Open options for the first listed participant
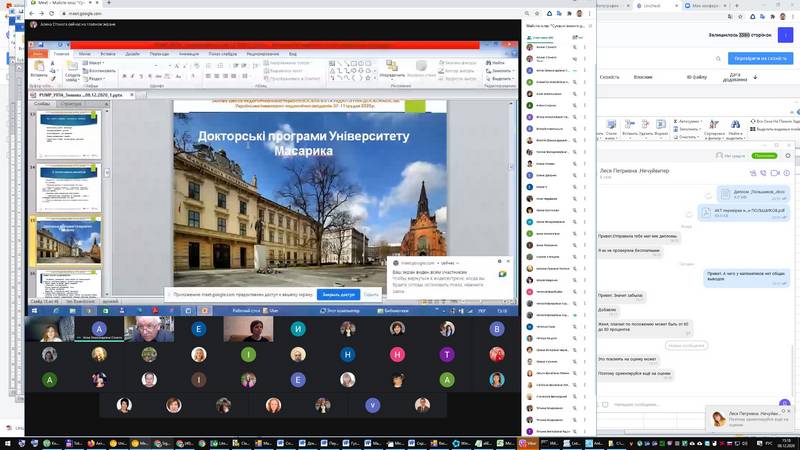 (x=585, y=47)
